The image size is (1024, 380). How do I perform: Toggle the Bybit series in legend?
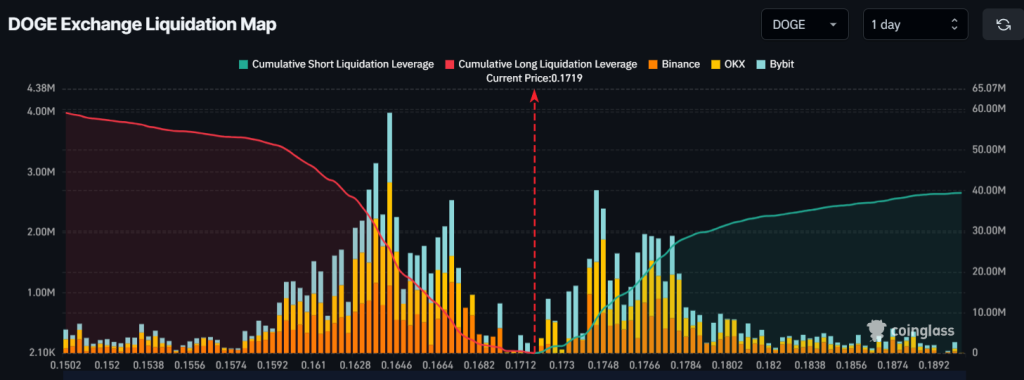click(x=775, y=65)
